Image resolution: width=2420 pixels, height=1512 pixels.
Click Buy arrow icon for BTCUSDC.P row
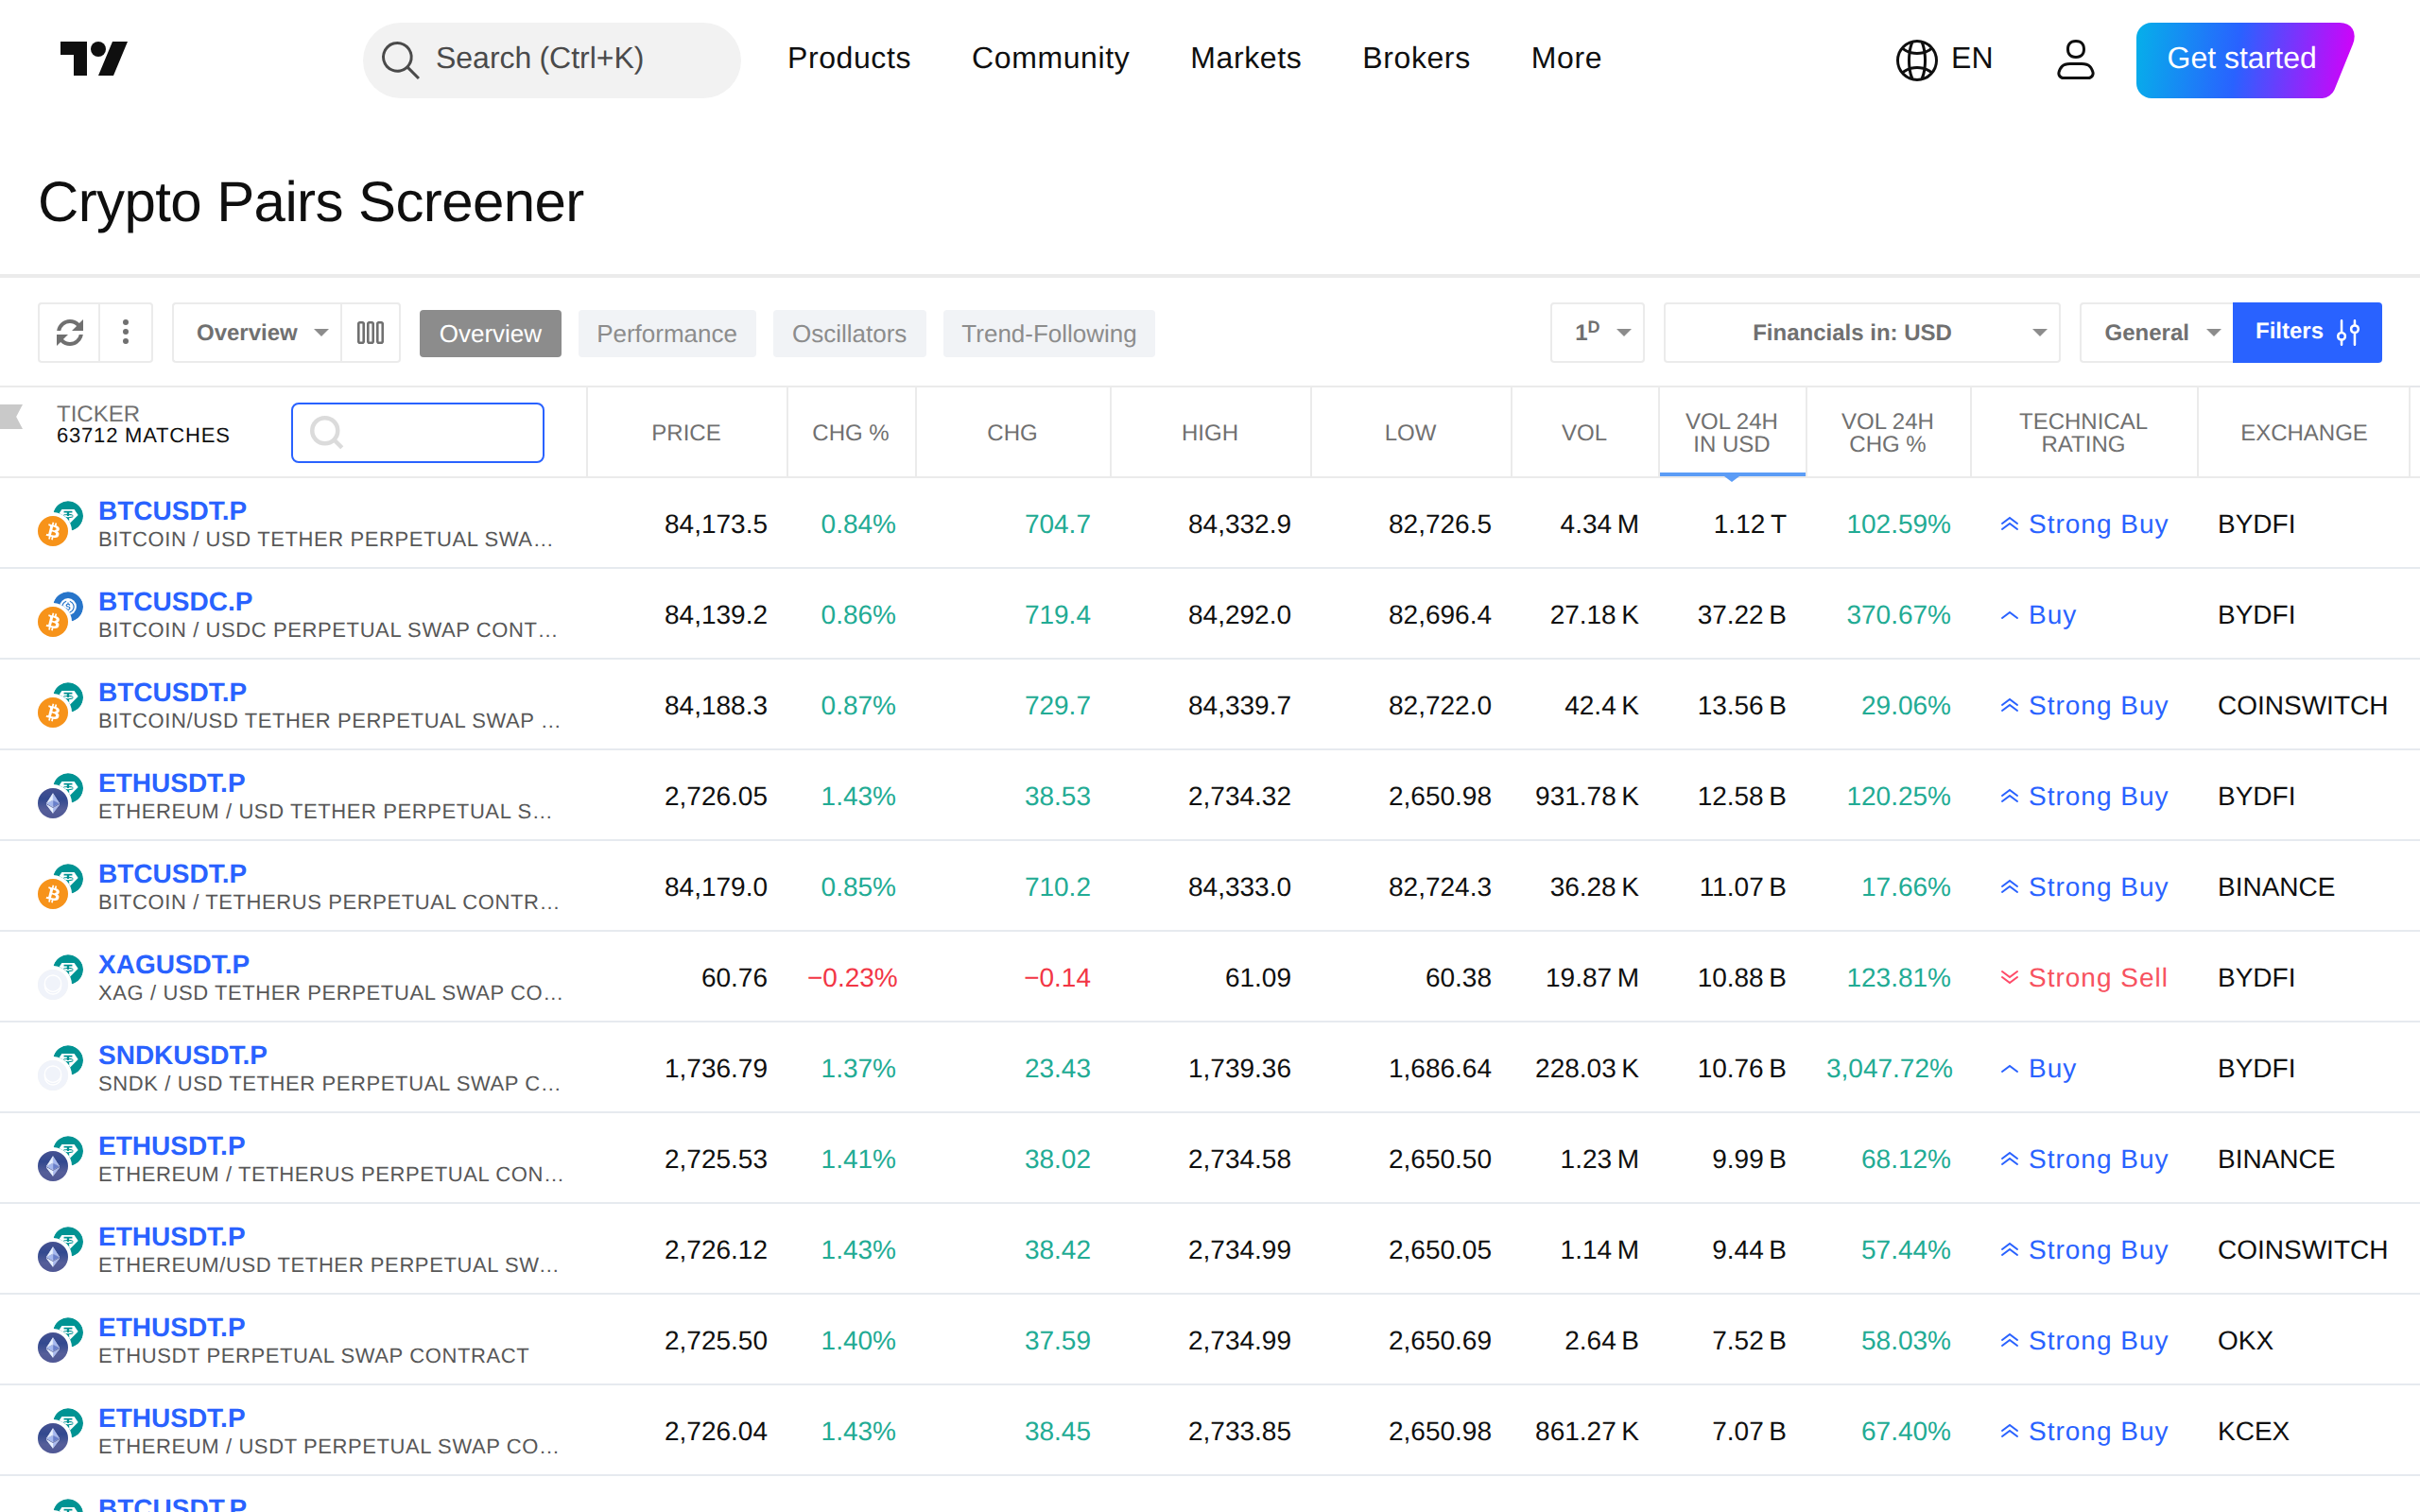click(2009, 615)
